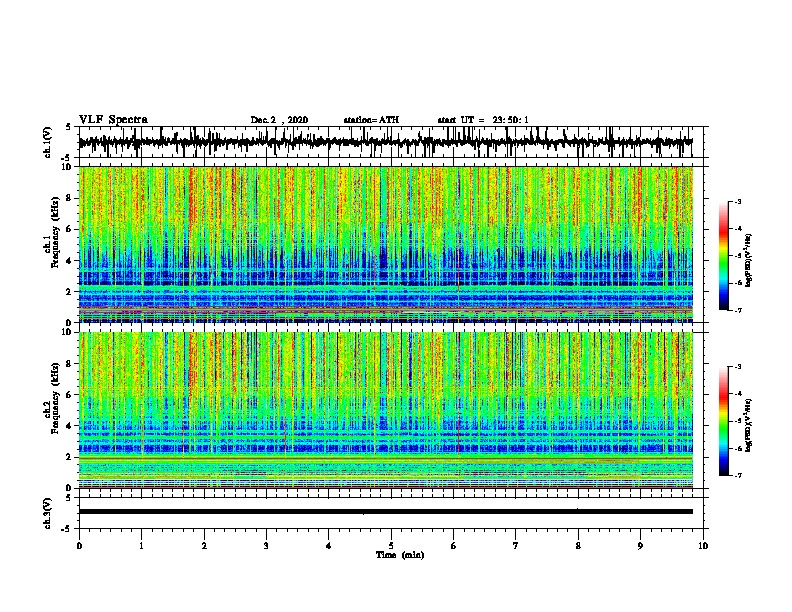Click the "5" voltage tick of ch.1(V) panel
This screenshot has width=792, height=612.
(68, 127)
